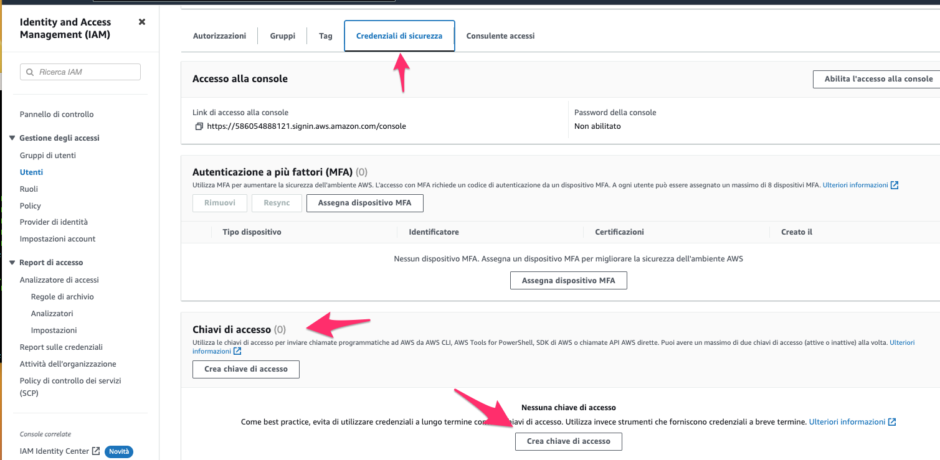This screenshot has height=460, width=940.
Task: Copy the console sign-in link
Action: (199, 127)
